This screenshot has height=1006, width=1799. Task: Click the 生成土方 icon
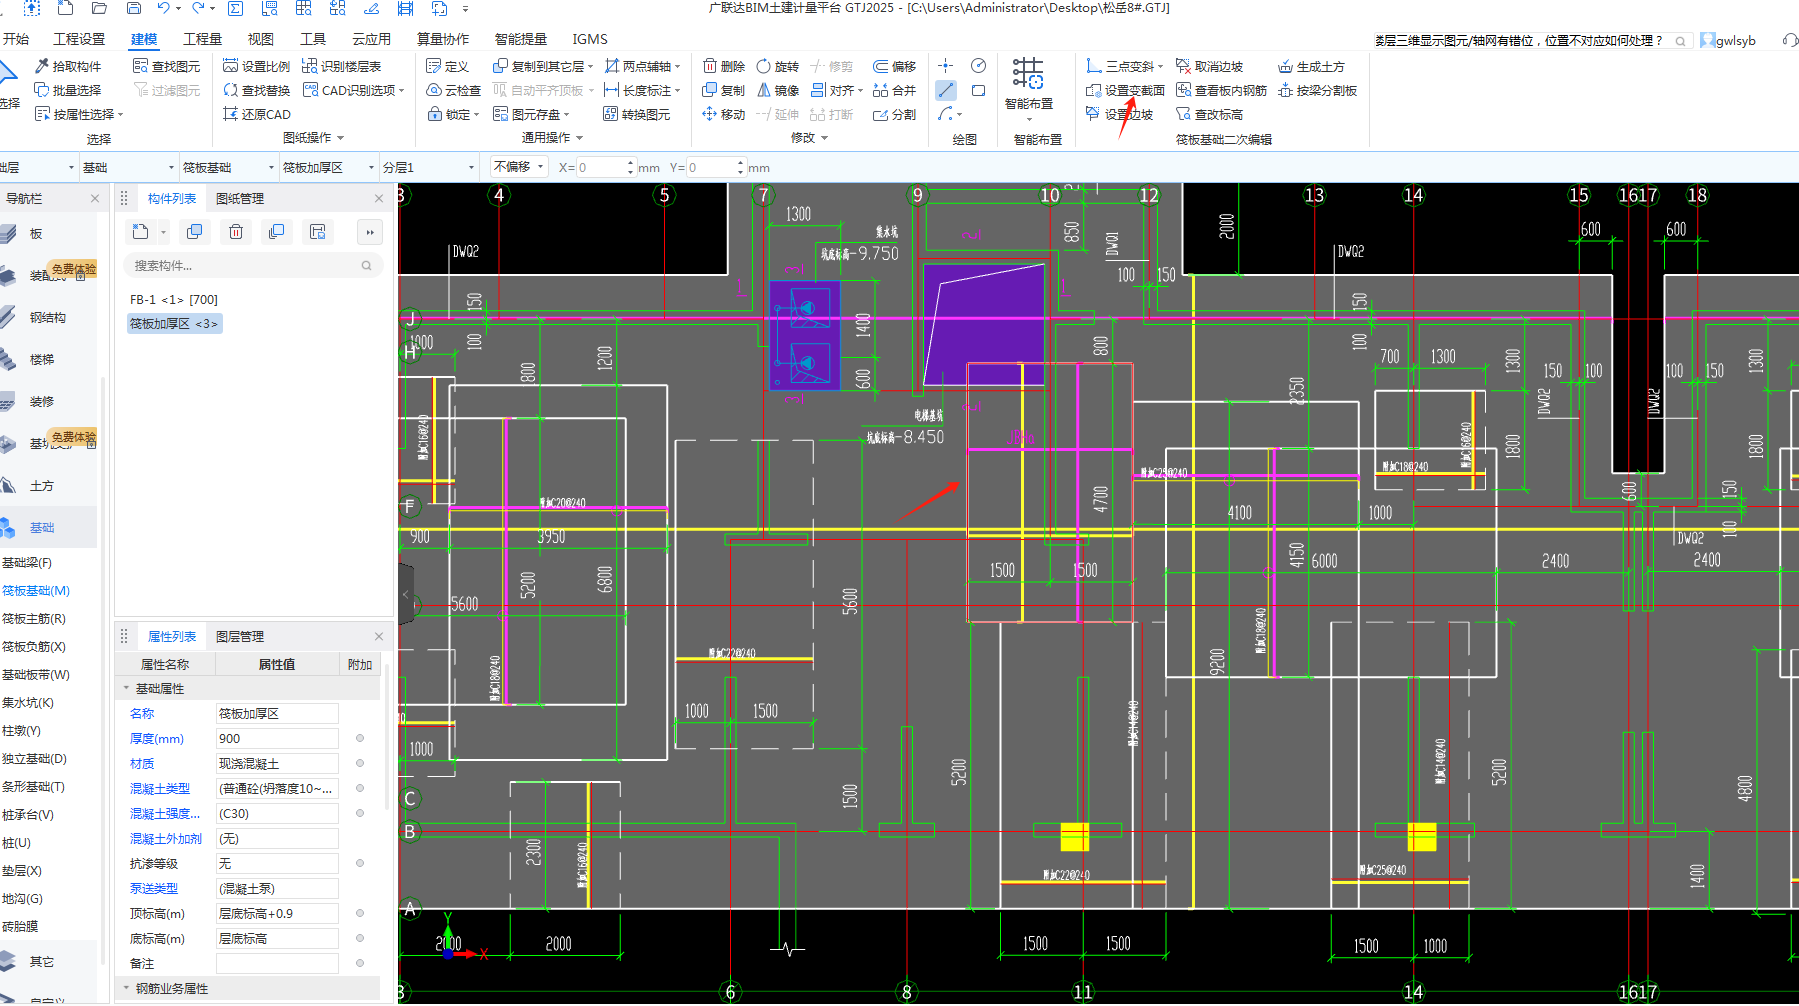[1286, 66]
